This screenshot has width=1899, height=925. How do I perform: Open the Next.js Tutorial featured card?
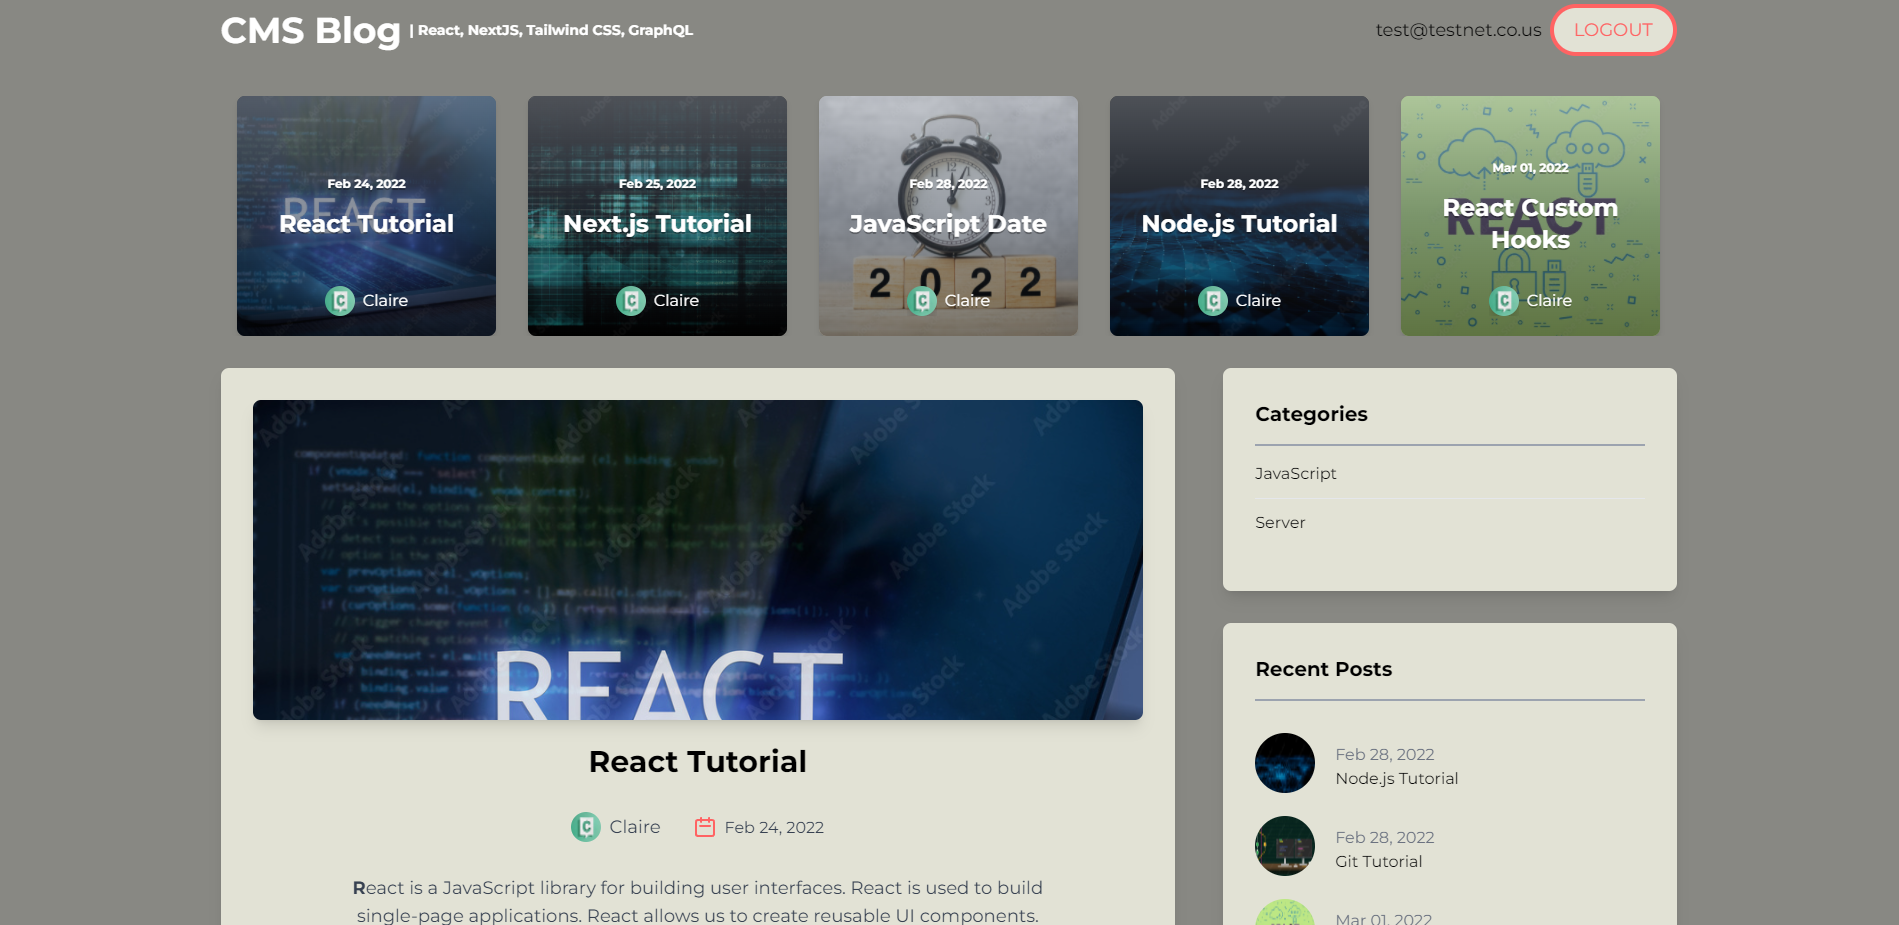657,216
